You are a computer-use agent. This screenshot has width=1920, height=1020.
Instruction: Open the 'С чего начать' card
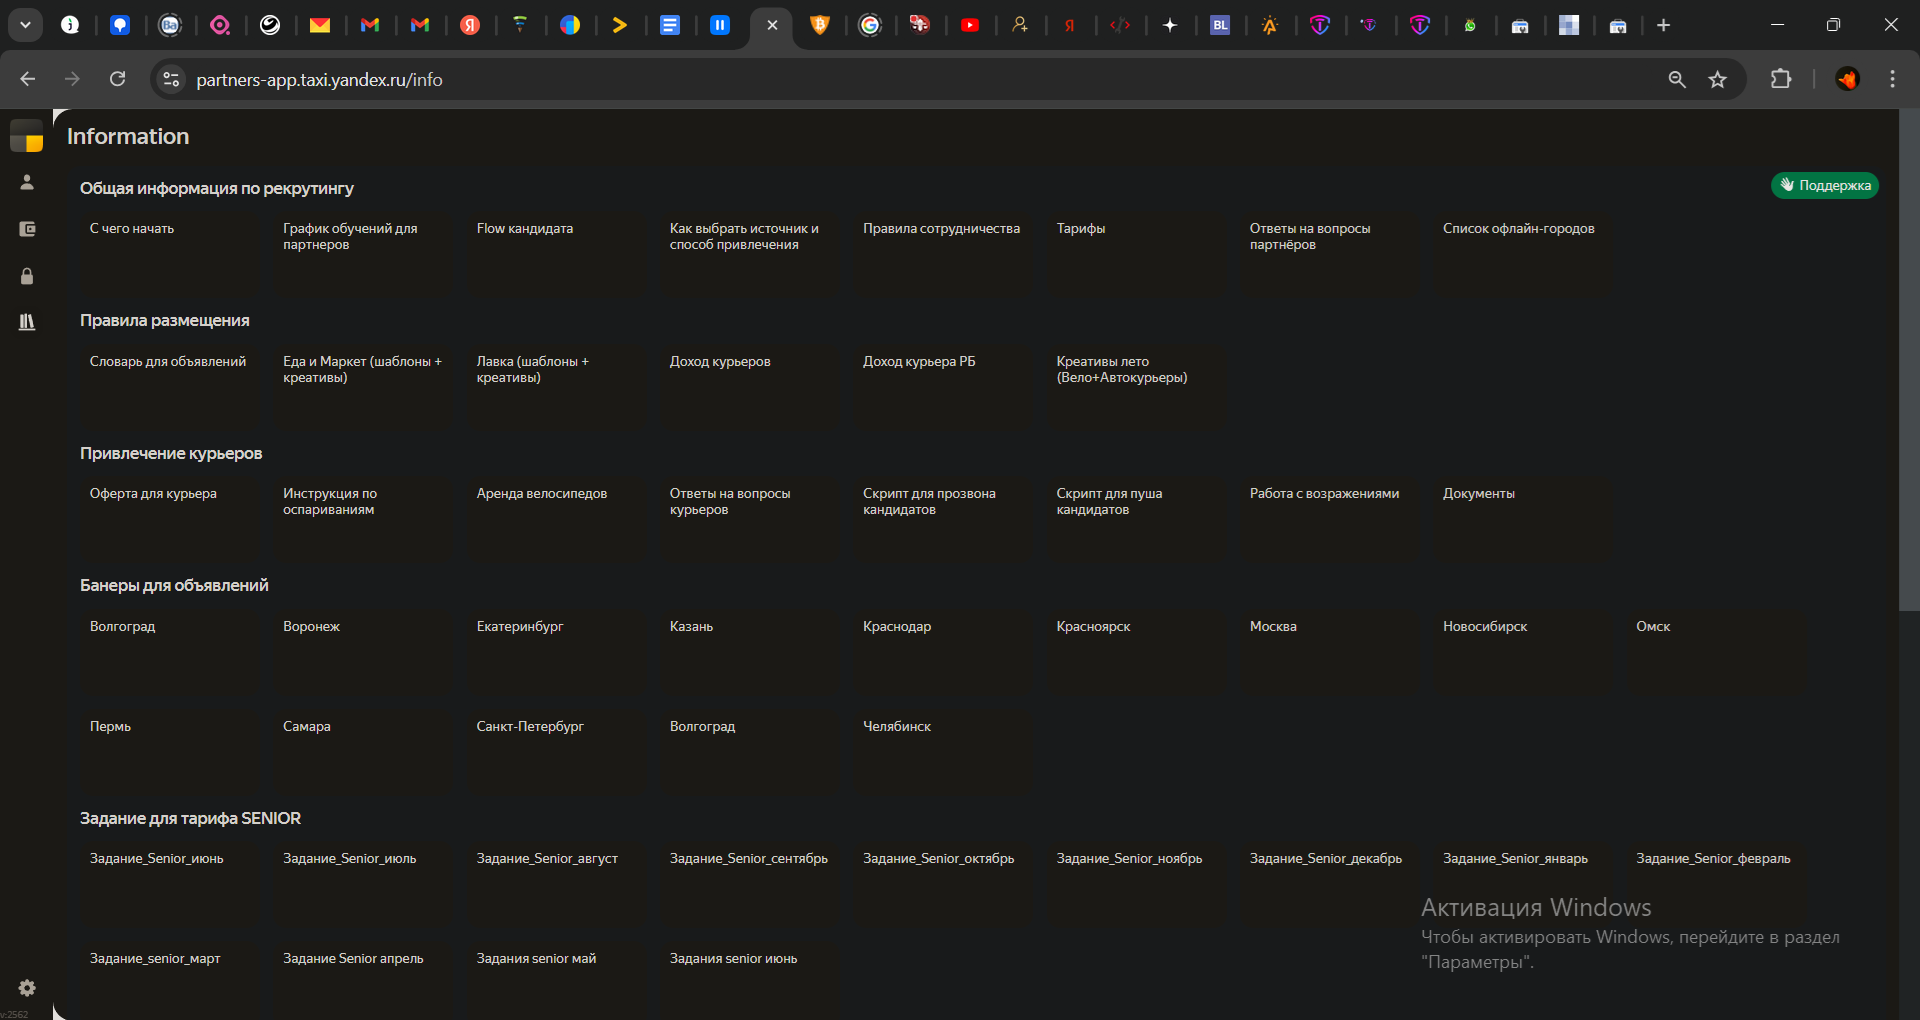pyautogui.click(x=168, y=253)
